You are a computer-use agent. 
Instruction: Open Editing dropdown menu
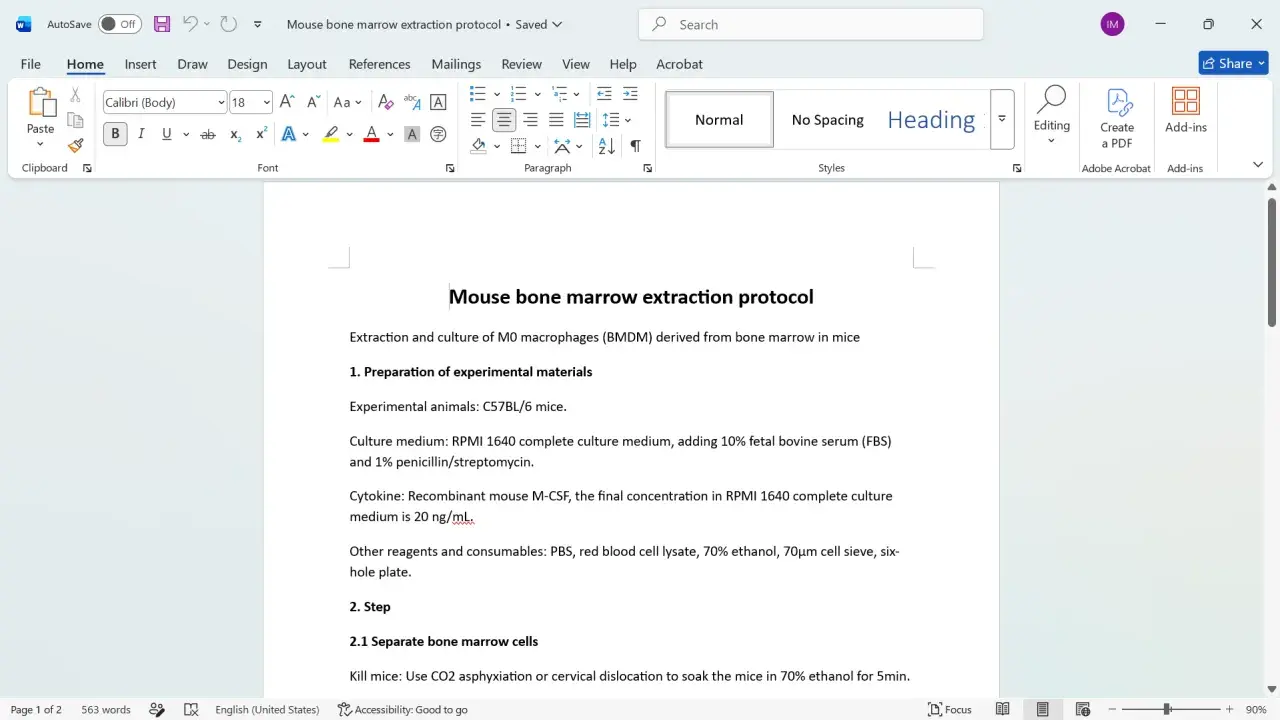pos(1051,115)
